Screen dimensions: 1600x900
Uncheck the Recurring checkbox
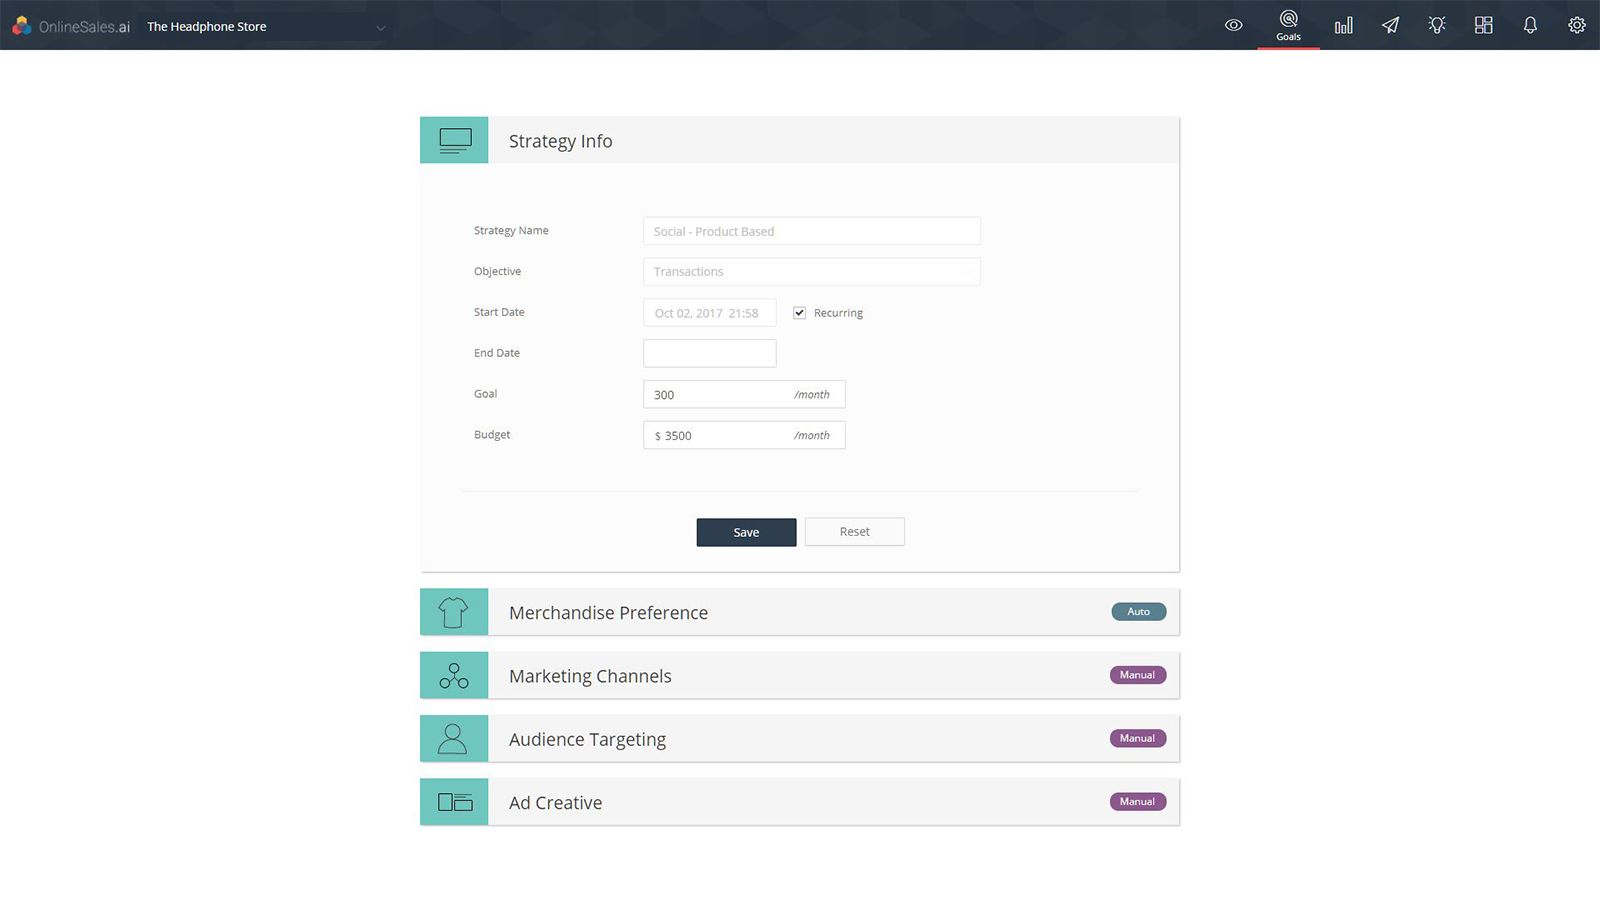pyautogui.click(x=799, y=312)
